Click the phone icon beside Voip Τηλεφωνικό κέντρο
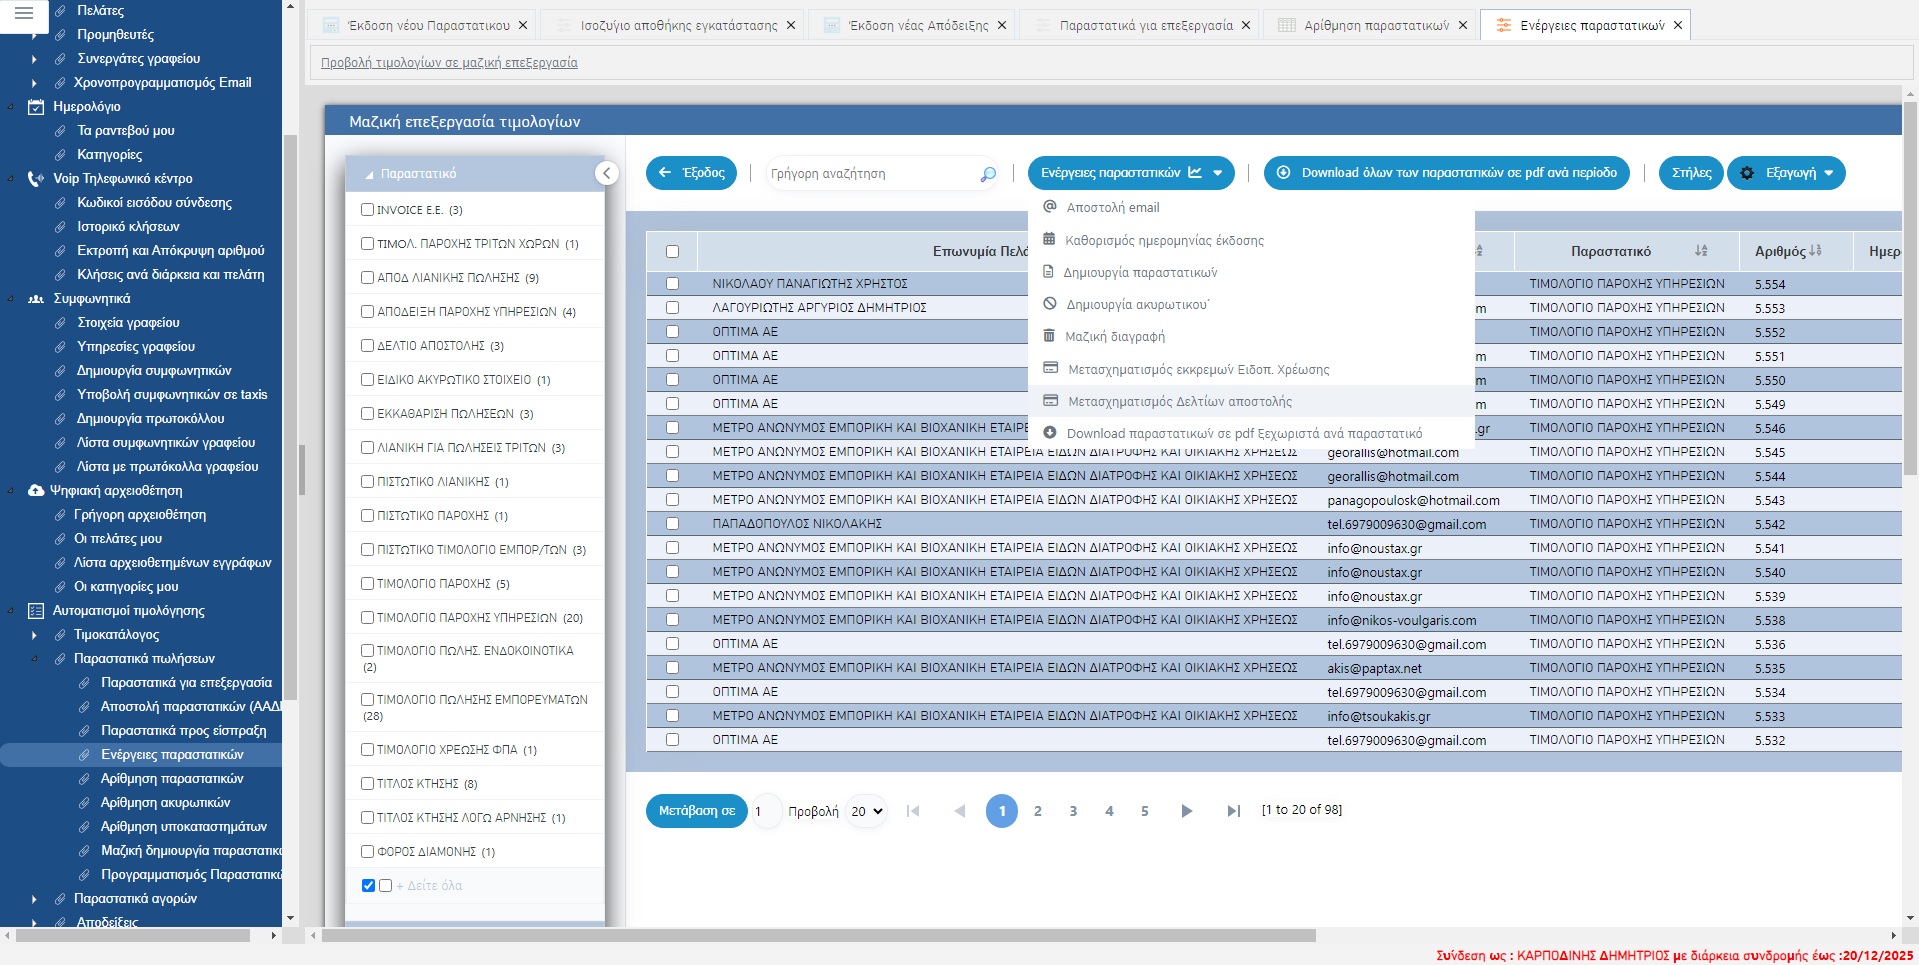This screenshot has height=965, width=1919. coord(36,179)
